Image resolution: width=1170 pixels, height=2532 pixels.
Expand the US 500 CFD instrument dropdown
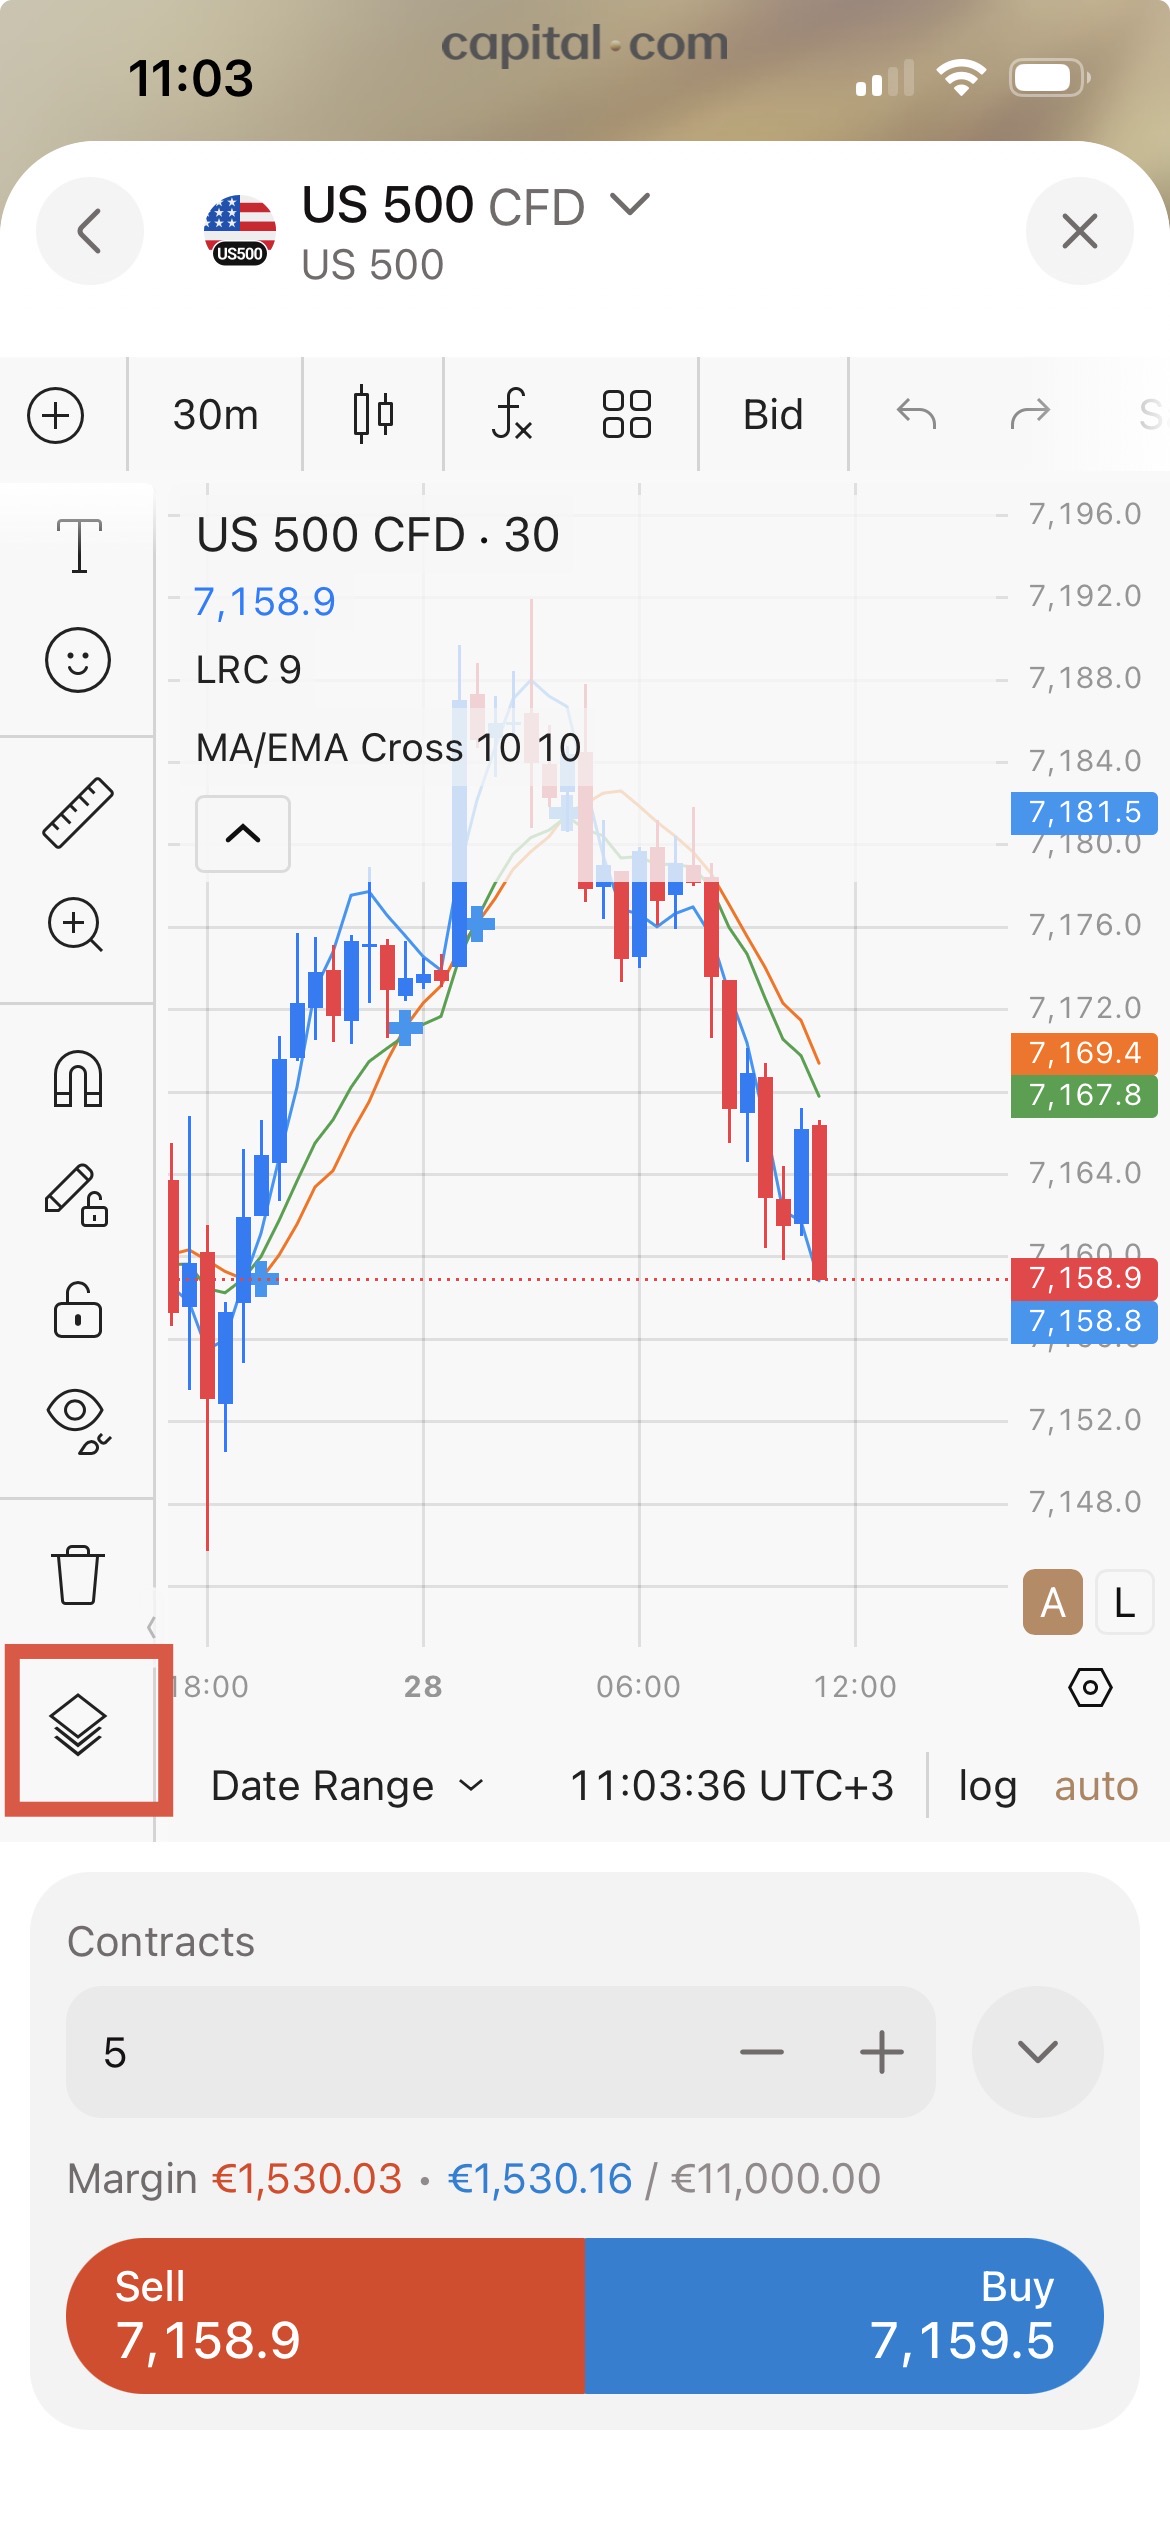coord(630,204)
